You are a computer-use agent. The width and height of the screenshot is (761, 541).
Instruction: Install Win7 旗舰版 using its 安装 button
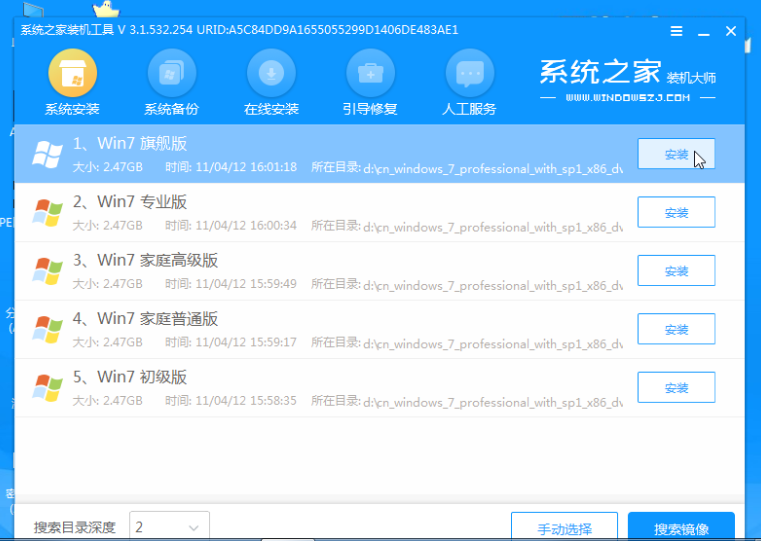(x=676, y=154)
